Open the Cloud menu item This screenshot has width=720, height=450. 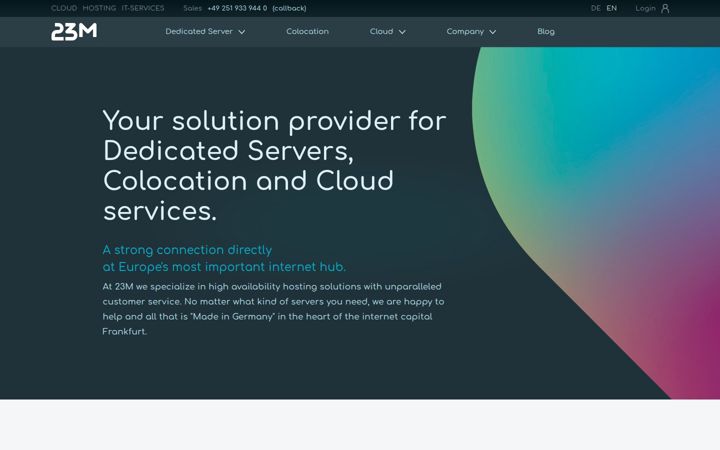point(381,31)
